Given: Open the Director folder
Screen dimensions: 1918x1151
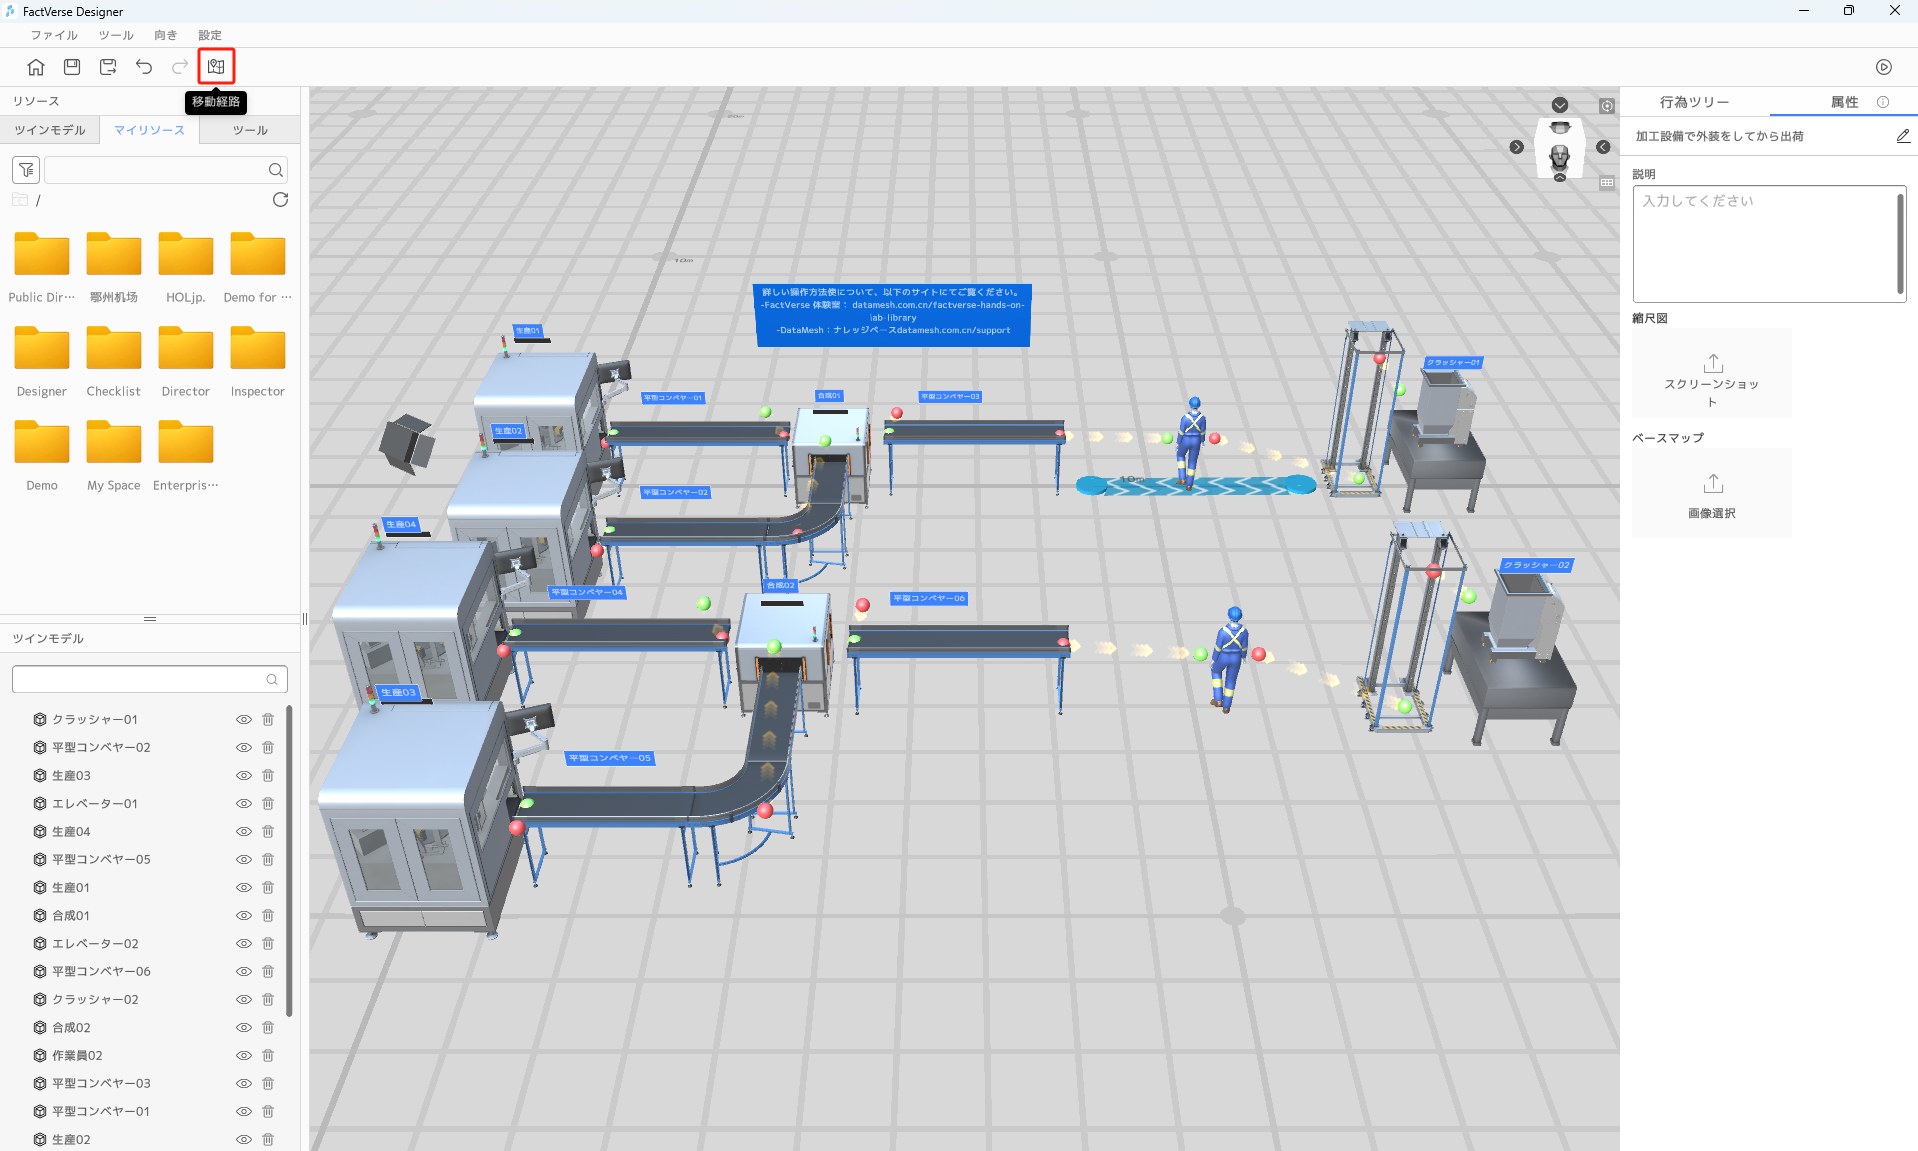Looking at the screenshot, I should [186, 360].
